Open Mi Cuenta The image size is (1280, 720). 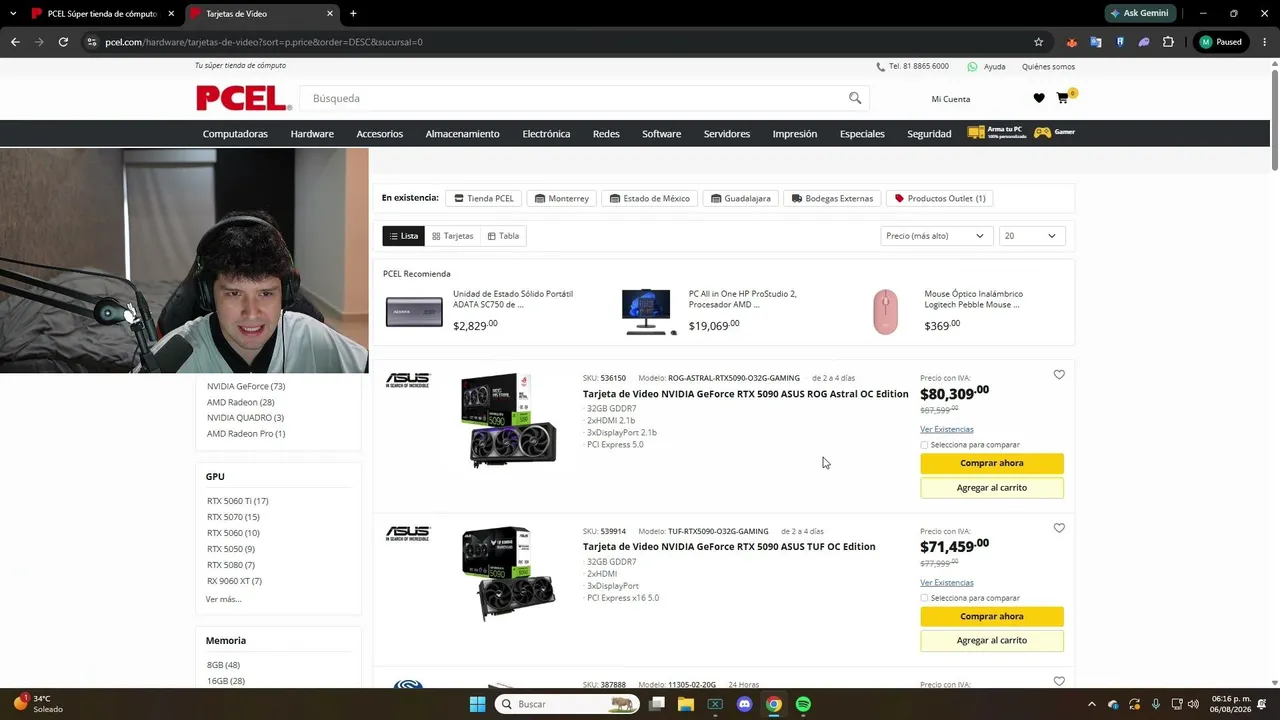pyautogui.click(x=951, y=99)
